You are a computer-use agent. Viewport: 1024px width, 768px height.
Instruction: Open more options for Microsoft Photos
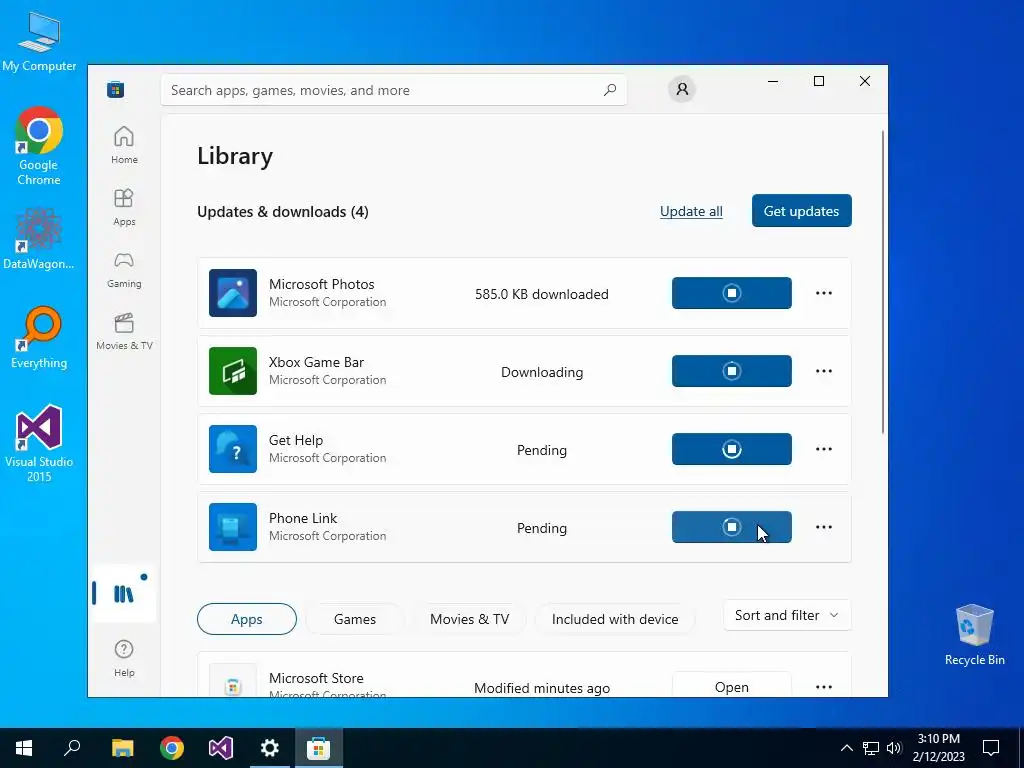[x=824, y=293]
